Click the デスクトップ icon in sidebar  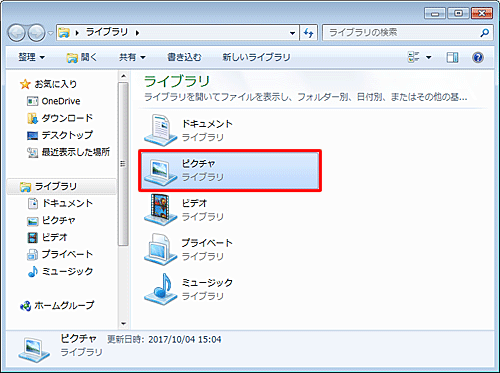pyautogui.click(x=32, y=135)
